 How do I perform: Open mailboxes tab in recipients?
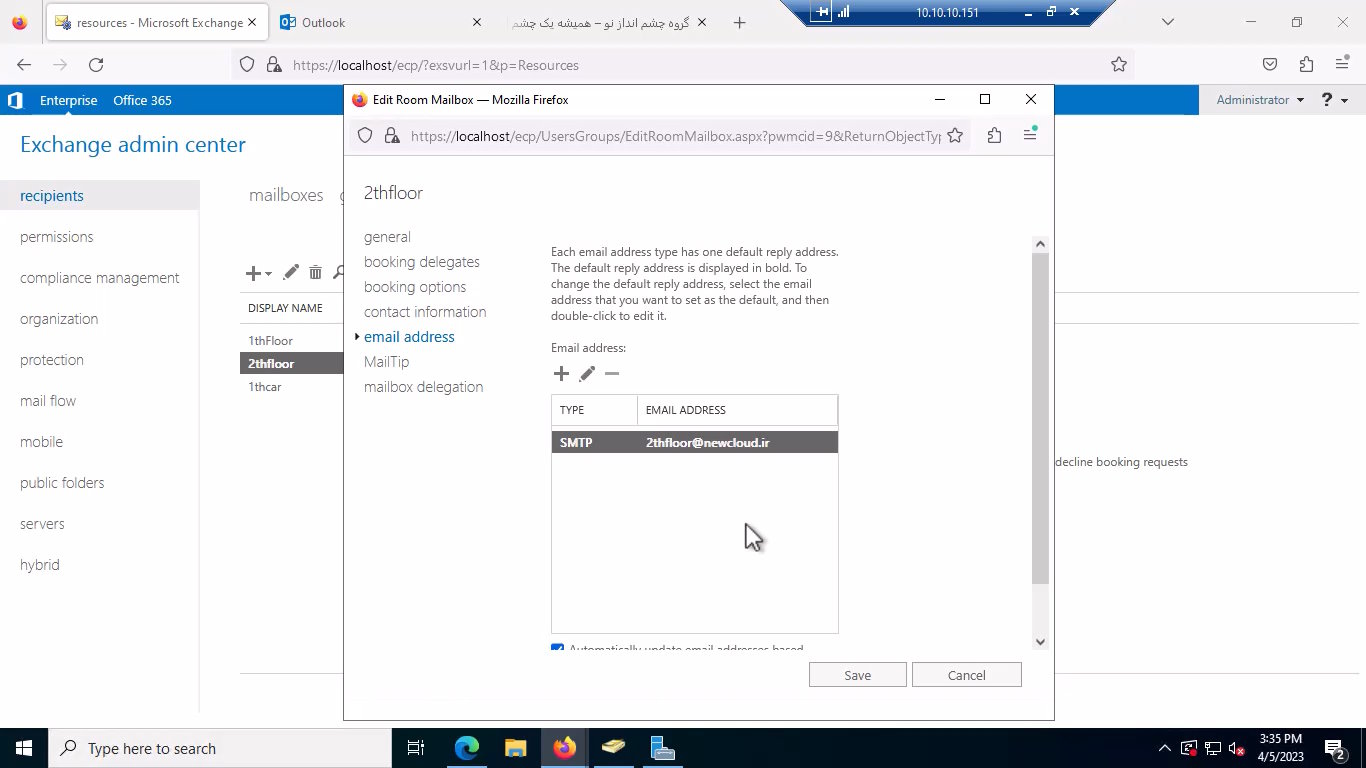(x=286, y=195)
